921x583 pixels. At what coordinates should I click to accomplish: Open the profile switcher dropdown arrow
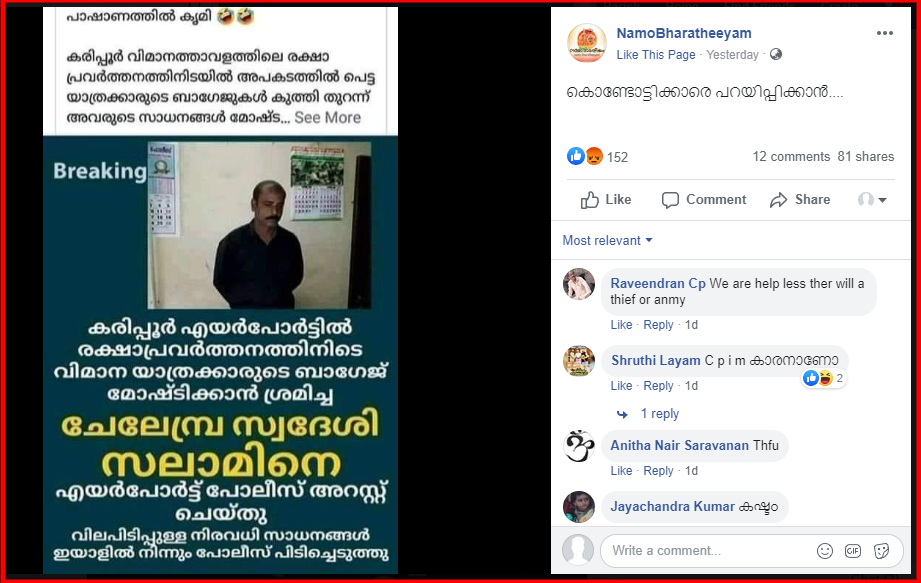coord(872,200)
